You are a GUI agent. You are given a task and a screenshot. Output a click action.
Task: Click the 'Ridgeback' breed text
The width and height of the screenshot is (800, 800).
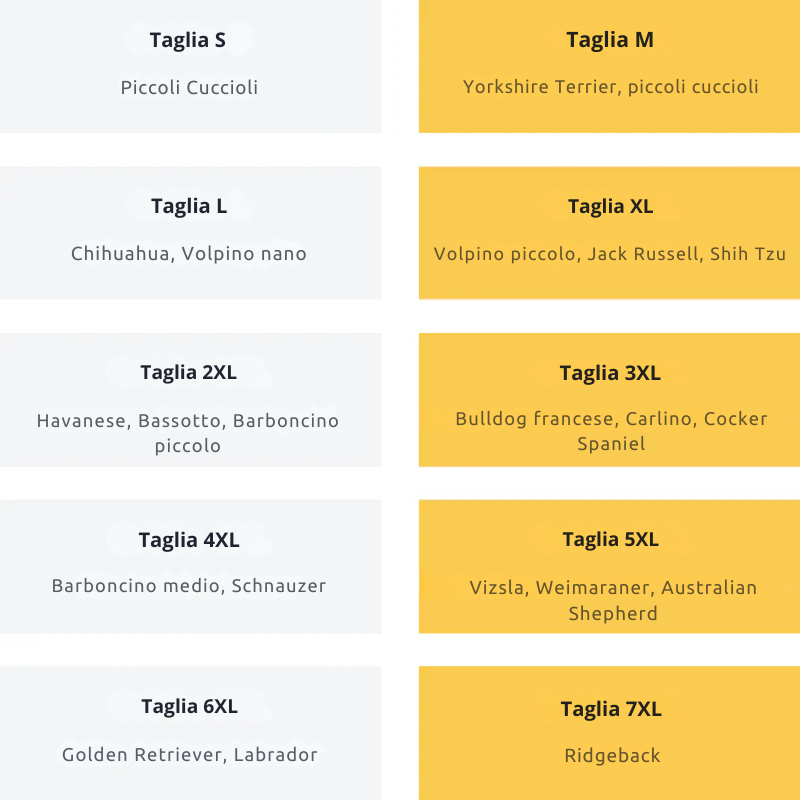pos(612,755)
